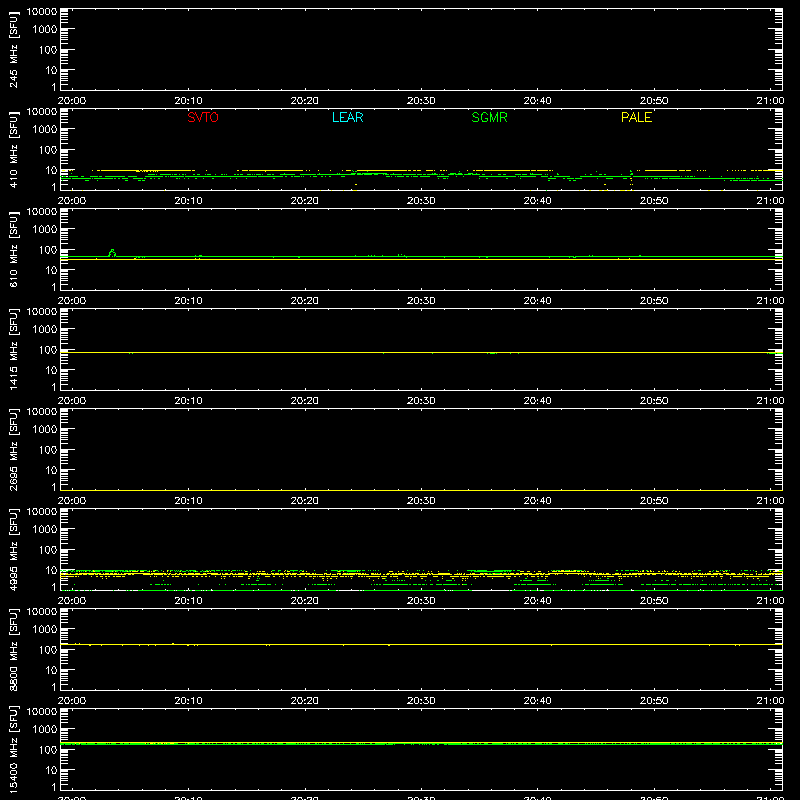Click 20:30 tick label below 245 MHz plot

tap(421, 101)
